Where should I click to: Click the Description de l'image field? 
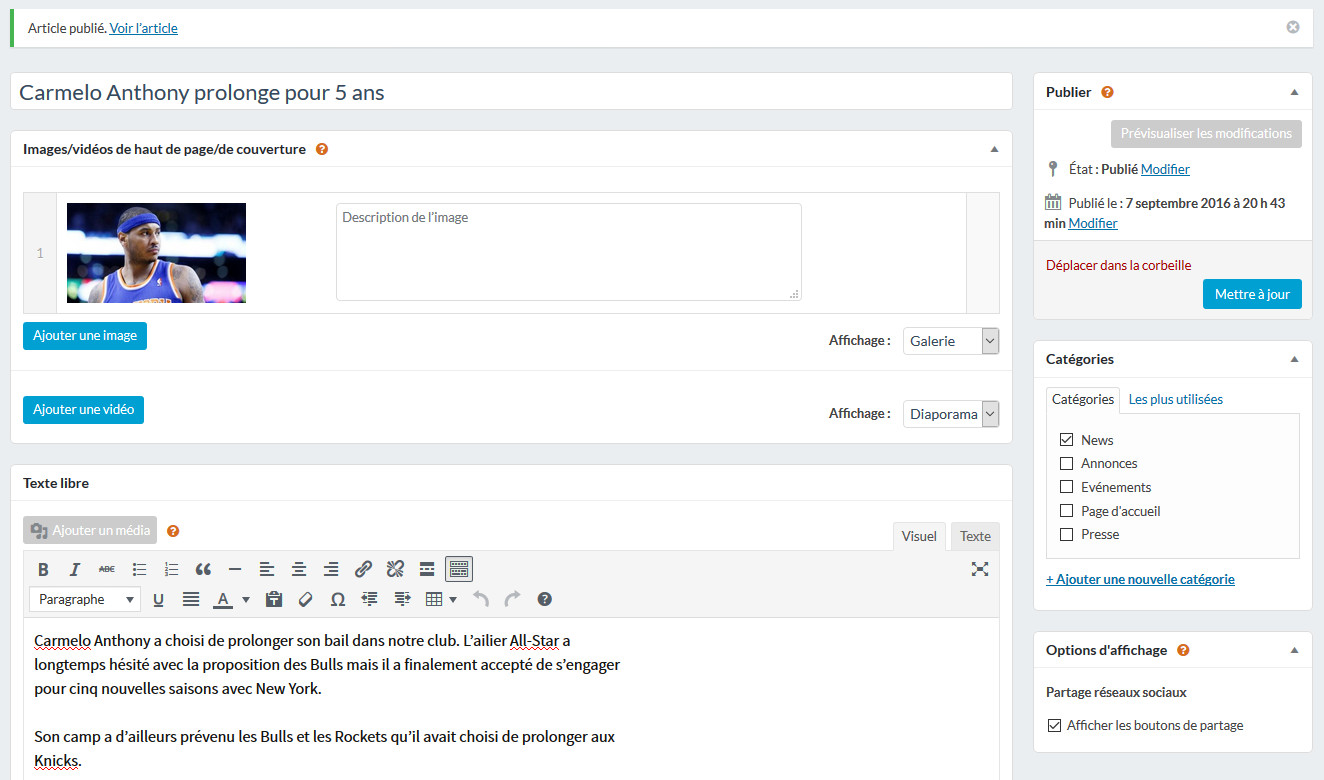[x=568, y=252]
